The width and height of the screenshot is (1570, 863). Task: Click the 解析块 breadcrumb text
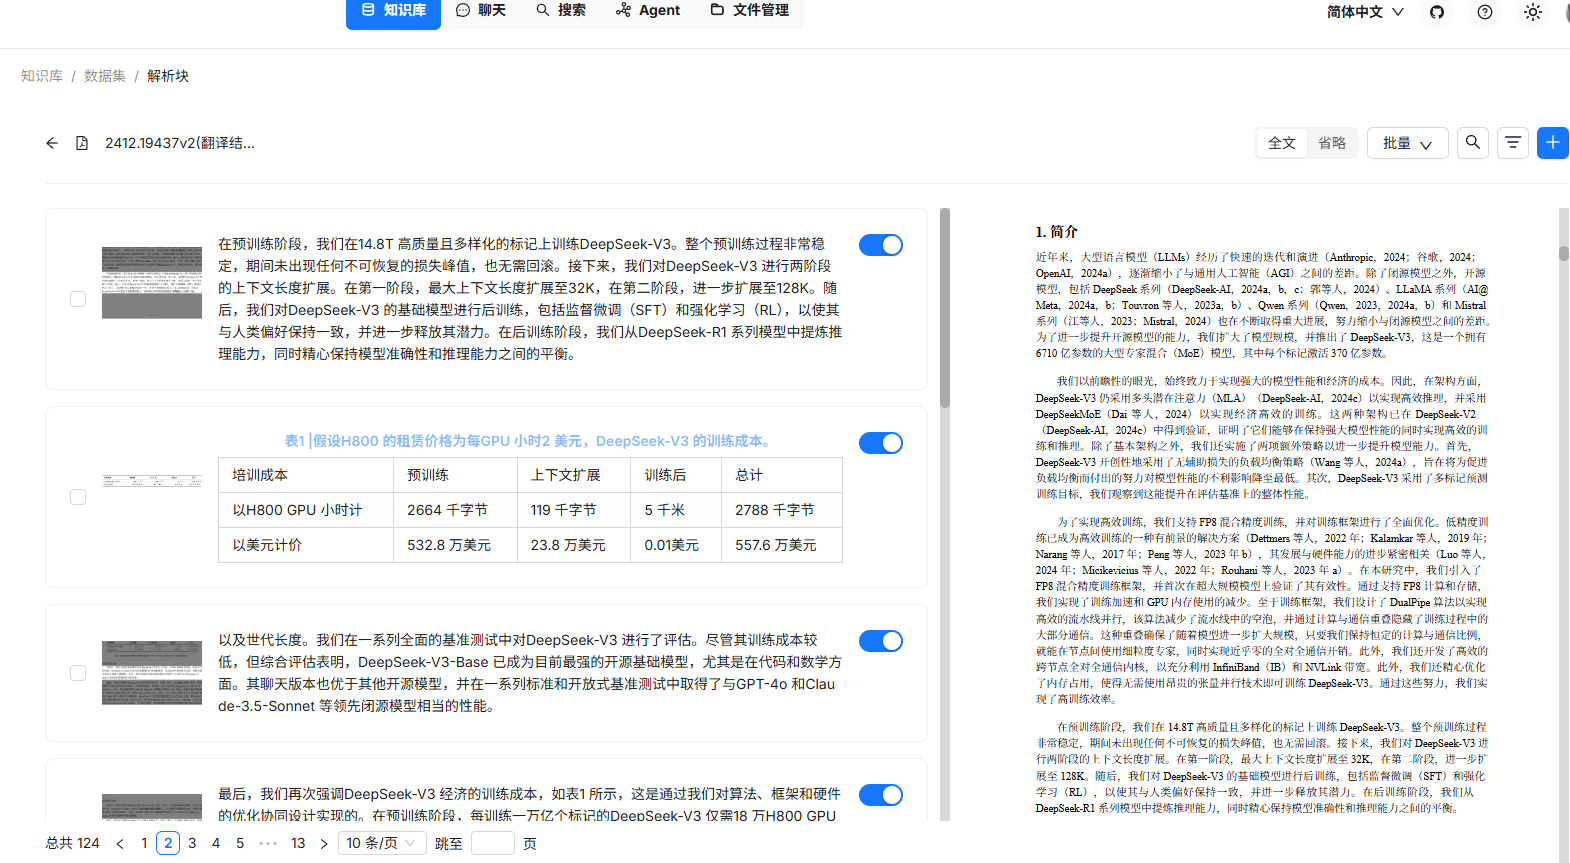(x=168, y=76)
